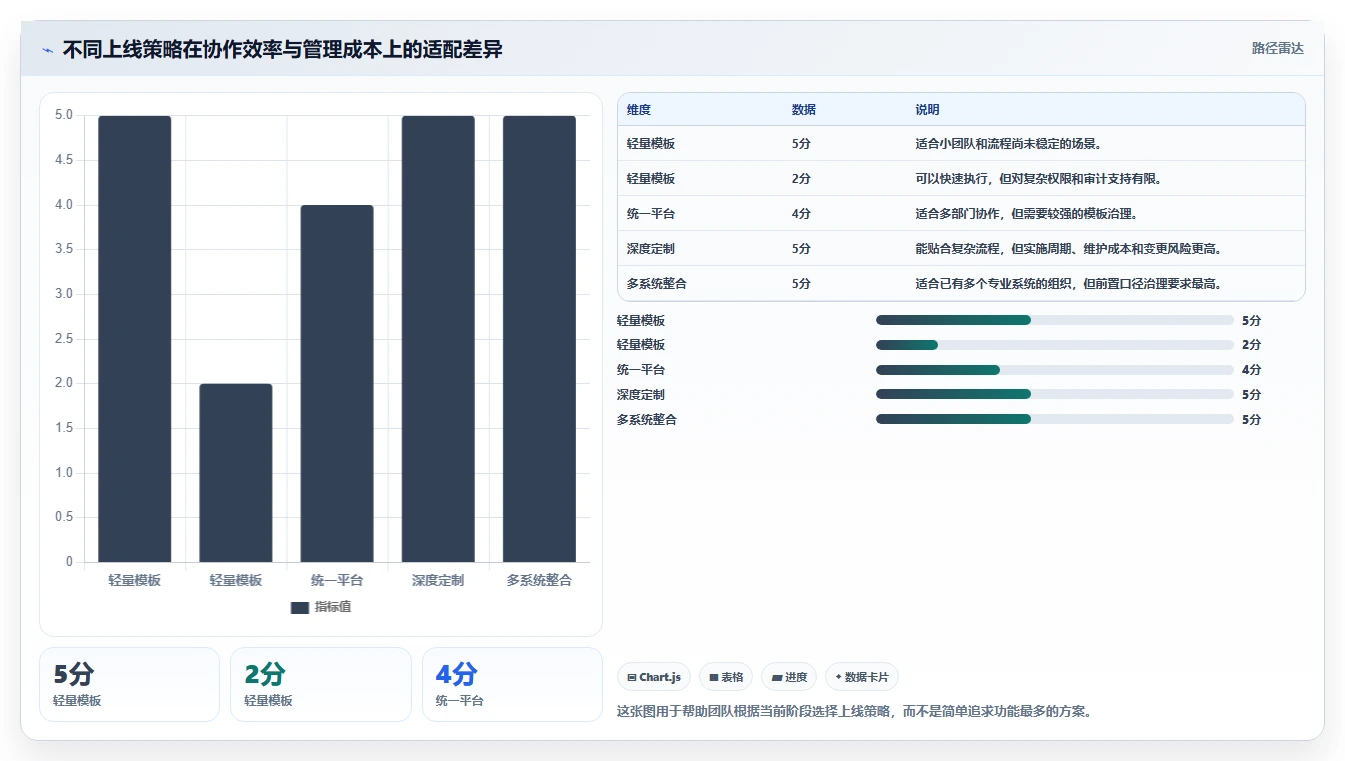The height and width of the screenshot is (761, 1345).
Task: Select the Chart.js tag
Action: pos(654,677)
